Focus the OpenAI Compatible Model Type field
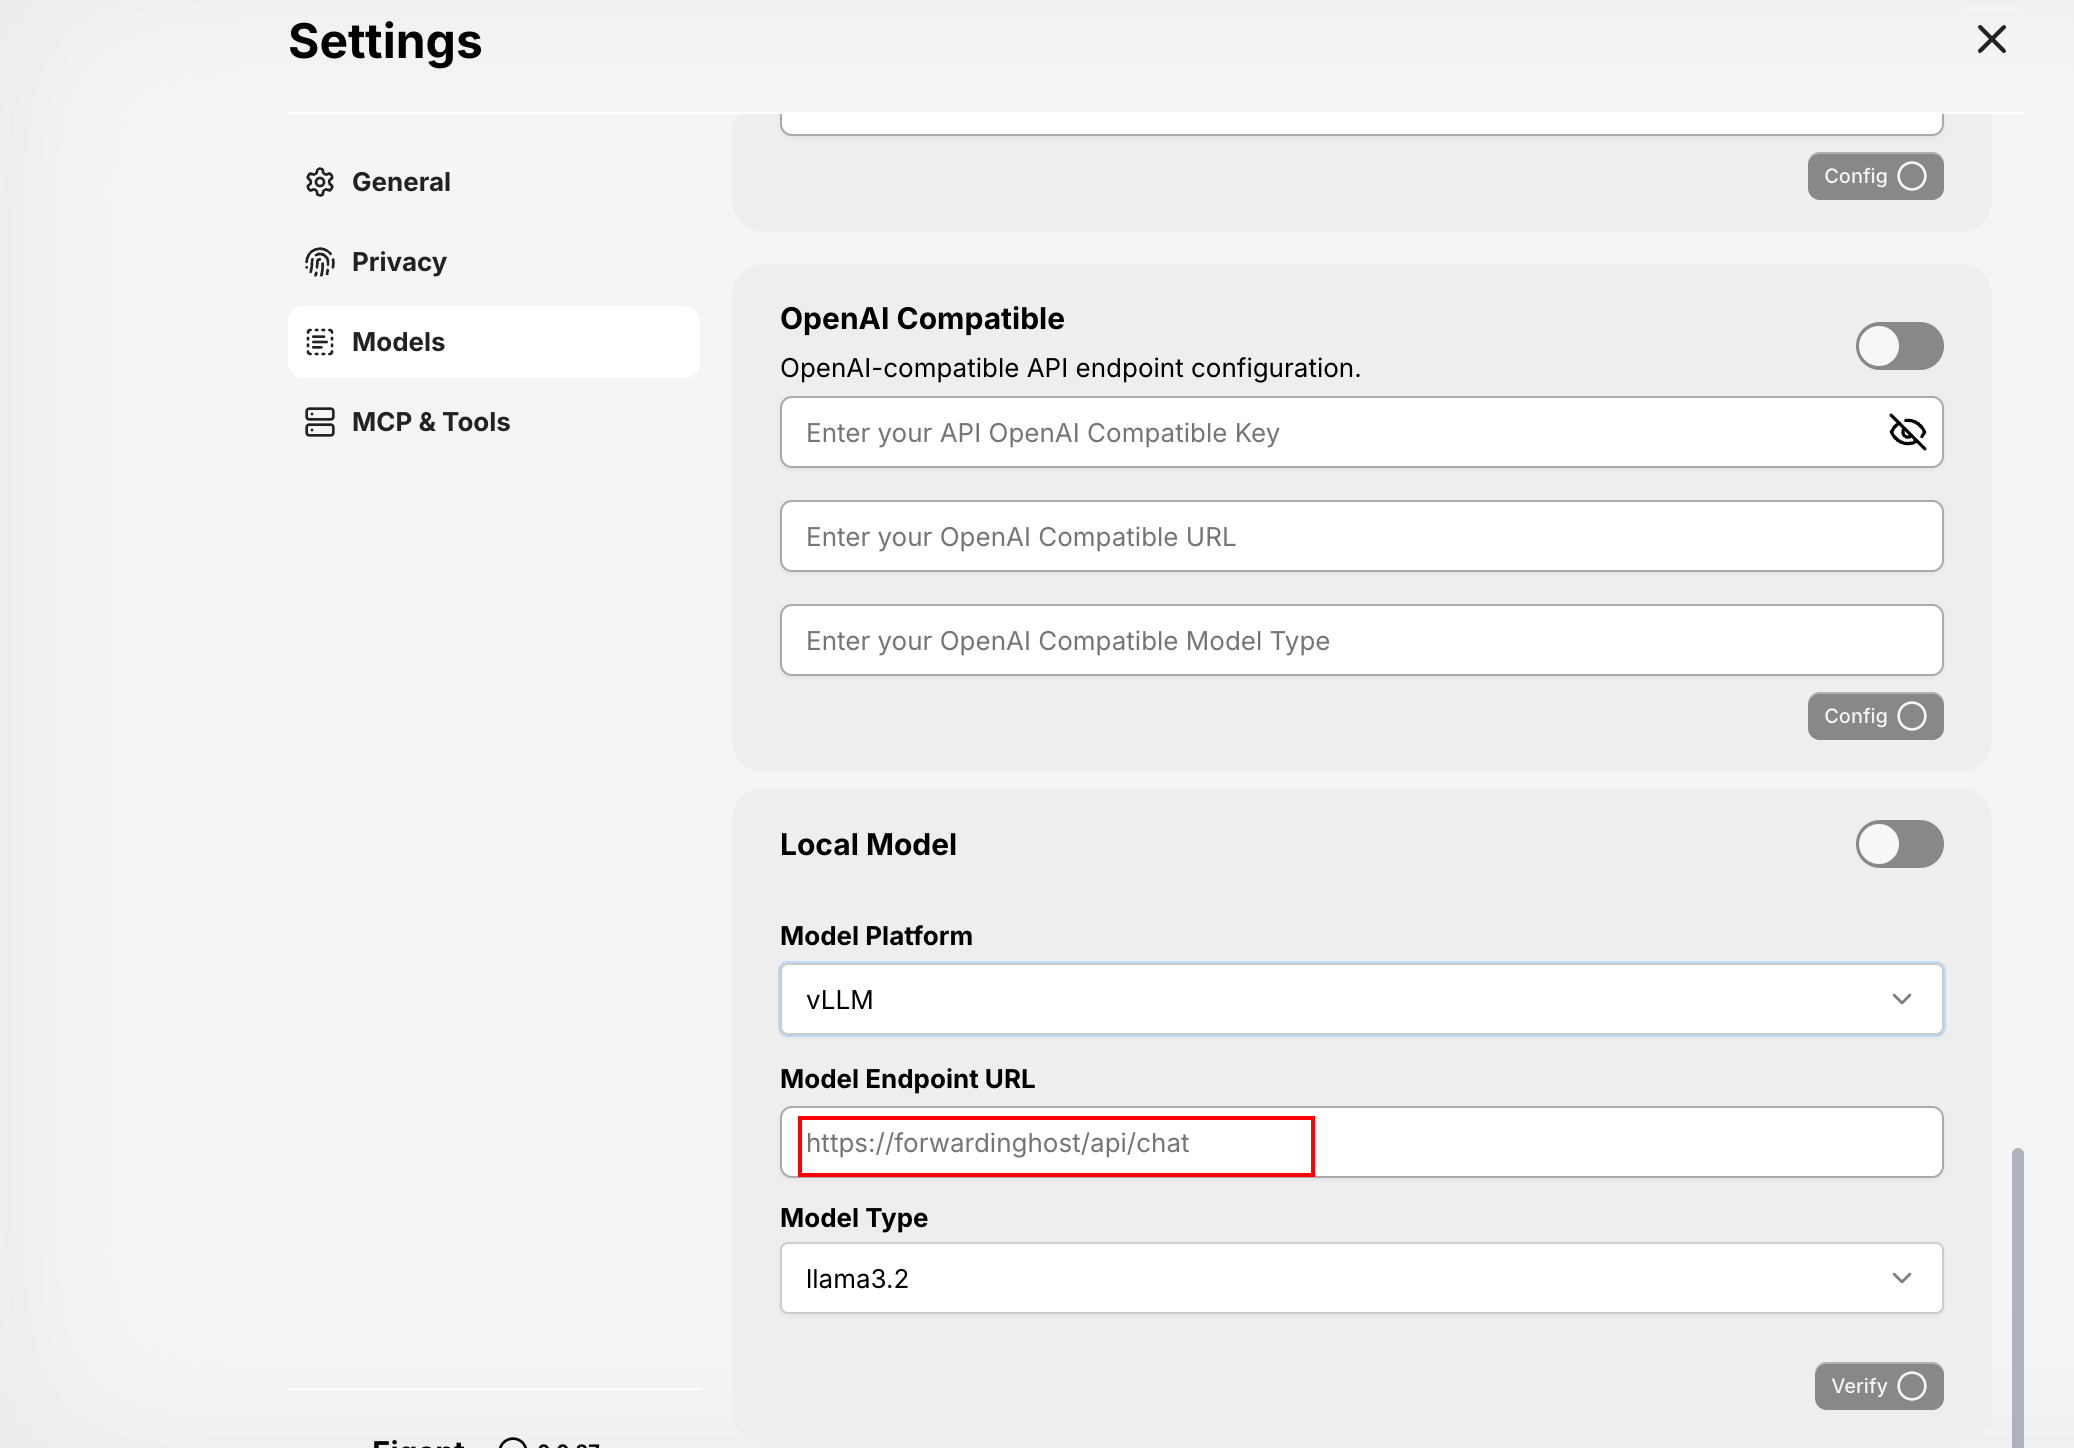Screen dimensions: 2074x1448 tap(1361, 640)
